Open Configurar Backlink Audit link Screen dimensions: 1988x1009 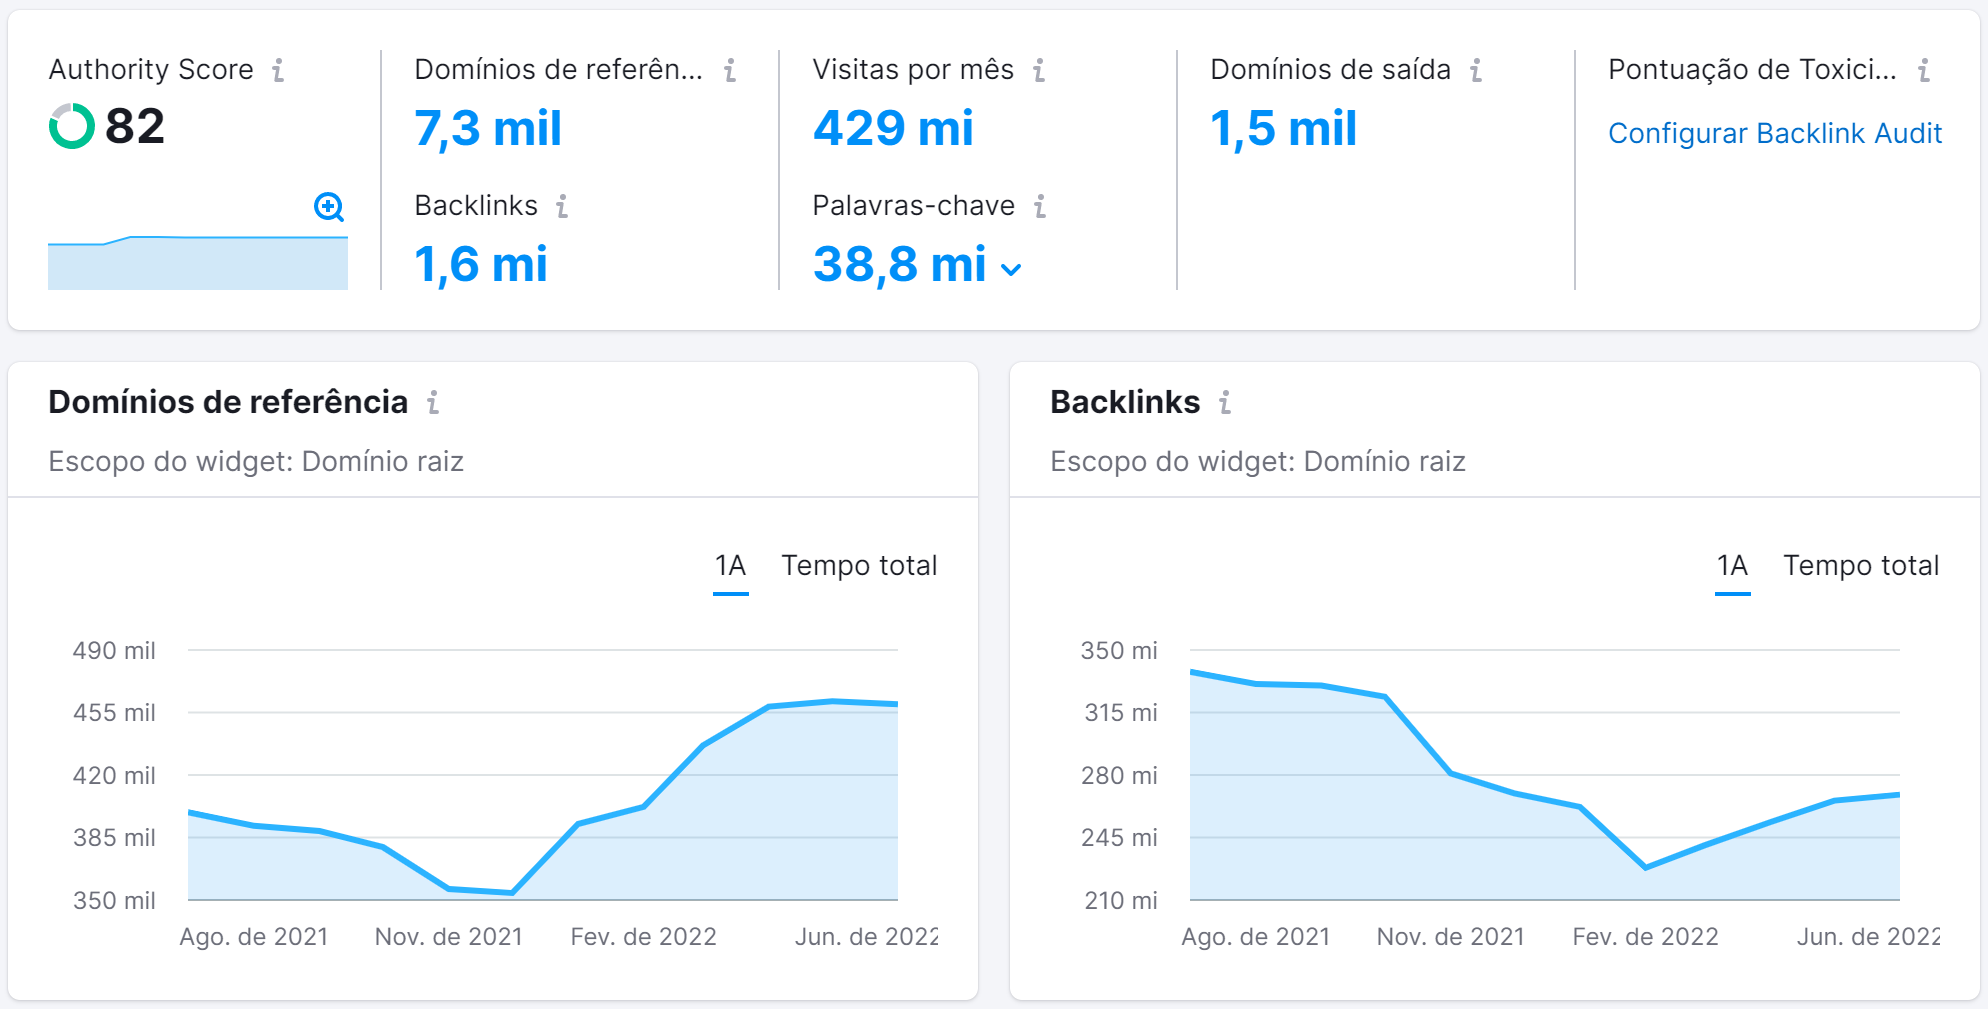(x=1774, y=133)
